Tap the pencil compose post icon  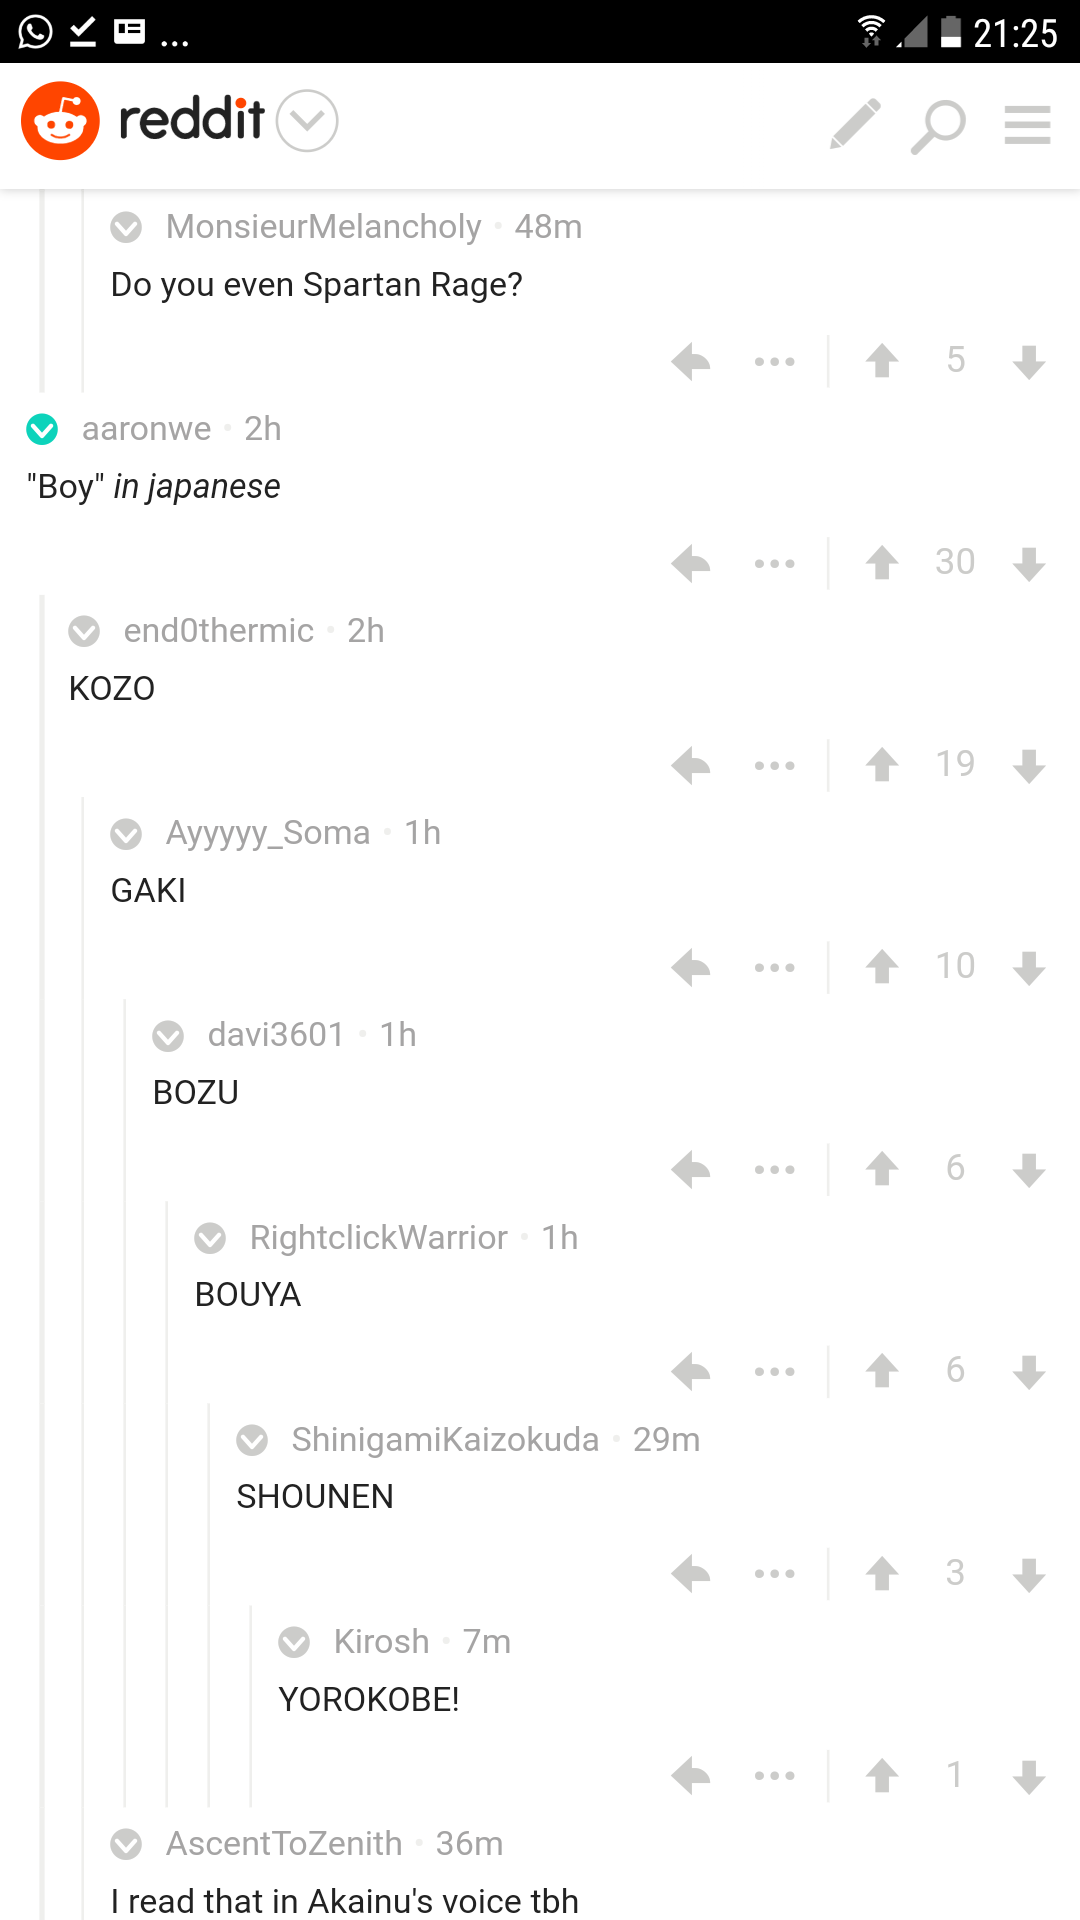point(856,124)
